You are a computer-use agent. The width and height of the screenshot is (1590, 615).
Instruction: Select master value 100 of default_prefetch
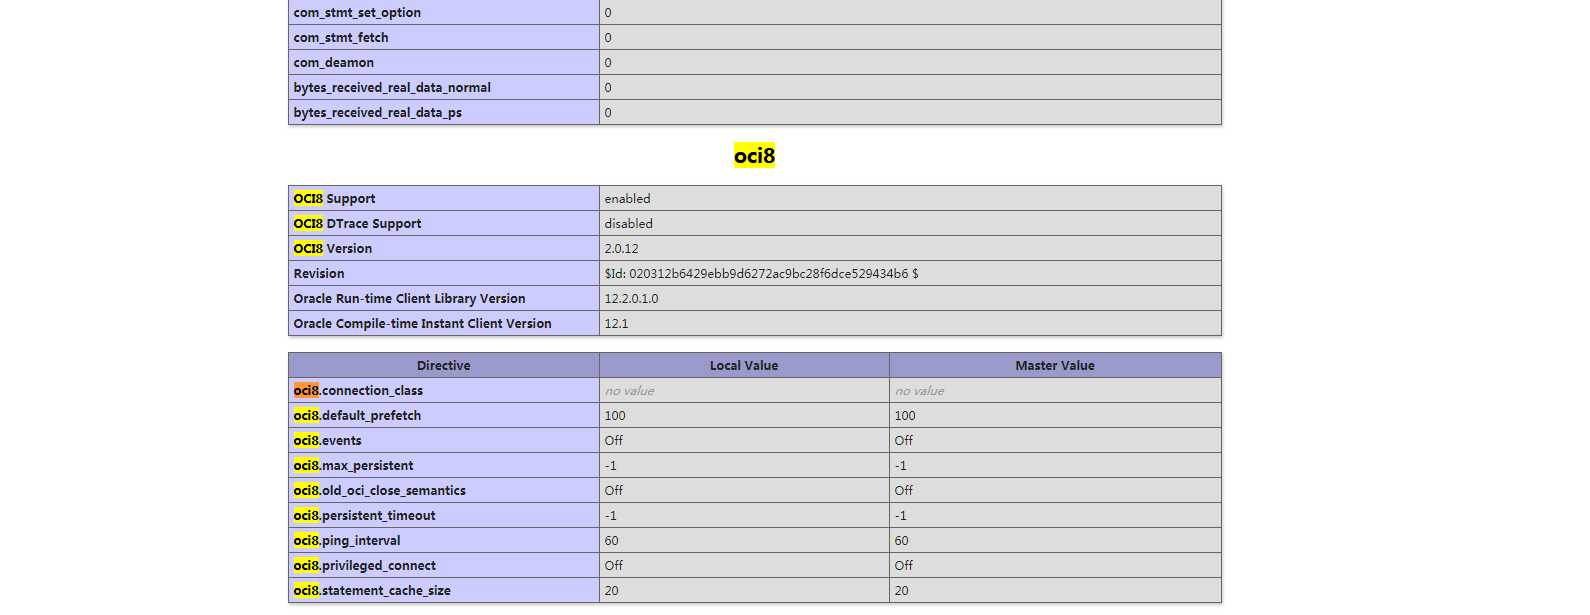point(905,415)
